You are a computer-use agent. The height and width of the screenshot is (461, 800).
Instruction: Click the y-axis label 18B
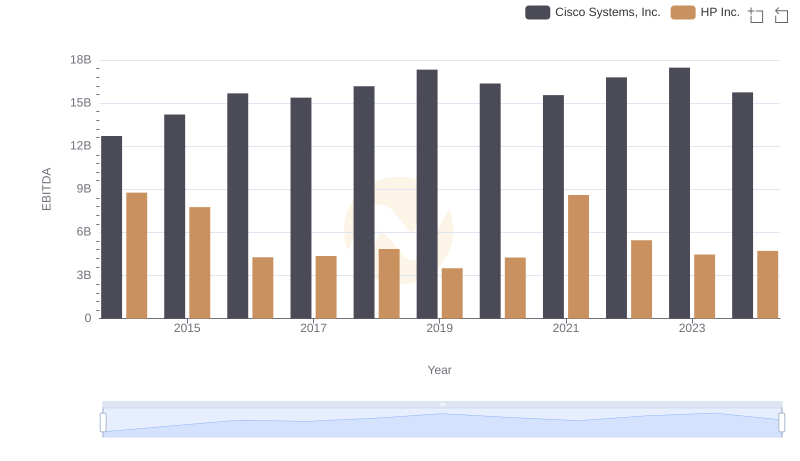click(x=81, y=60)
